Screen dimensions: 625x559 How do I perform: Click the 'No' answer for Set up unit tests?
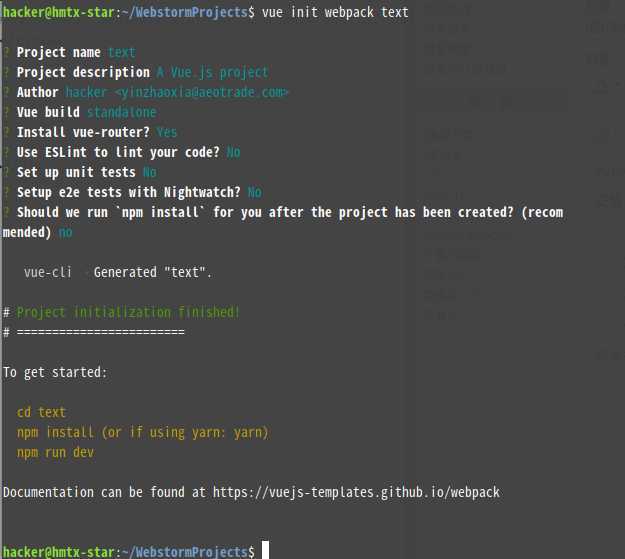pyautogui.click(x=150, y=172)
